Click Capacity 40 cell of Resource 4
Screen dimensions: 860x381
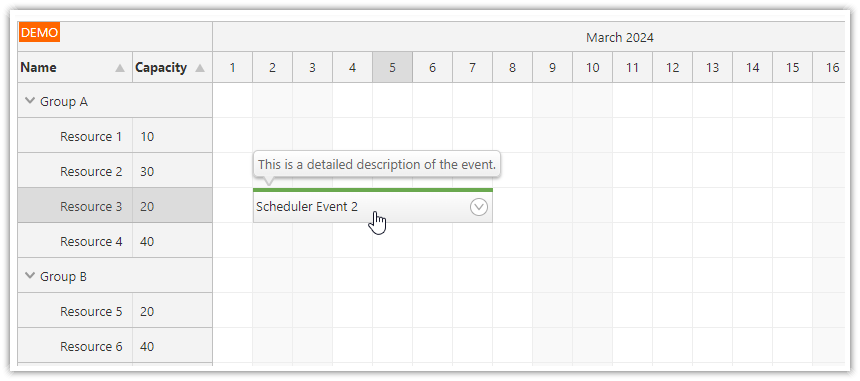[x=172, y=241]
